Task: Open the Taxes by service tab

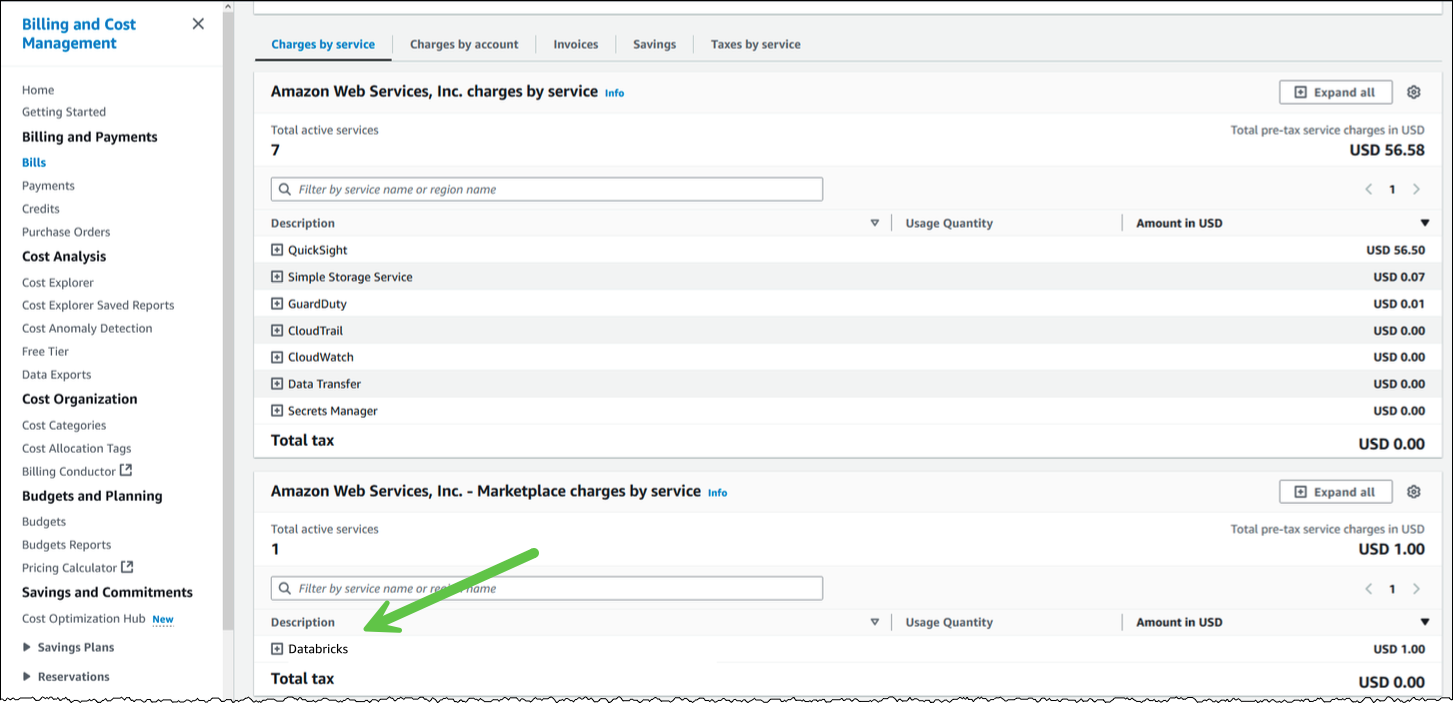Action: pyautogui.click(x=756, y=44)
